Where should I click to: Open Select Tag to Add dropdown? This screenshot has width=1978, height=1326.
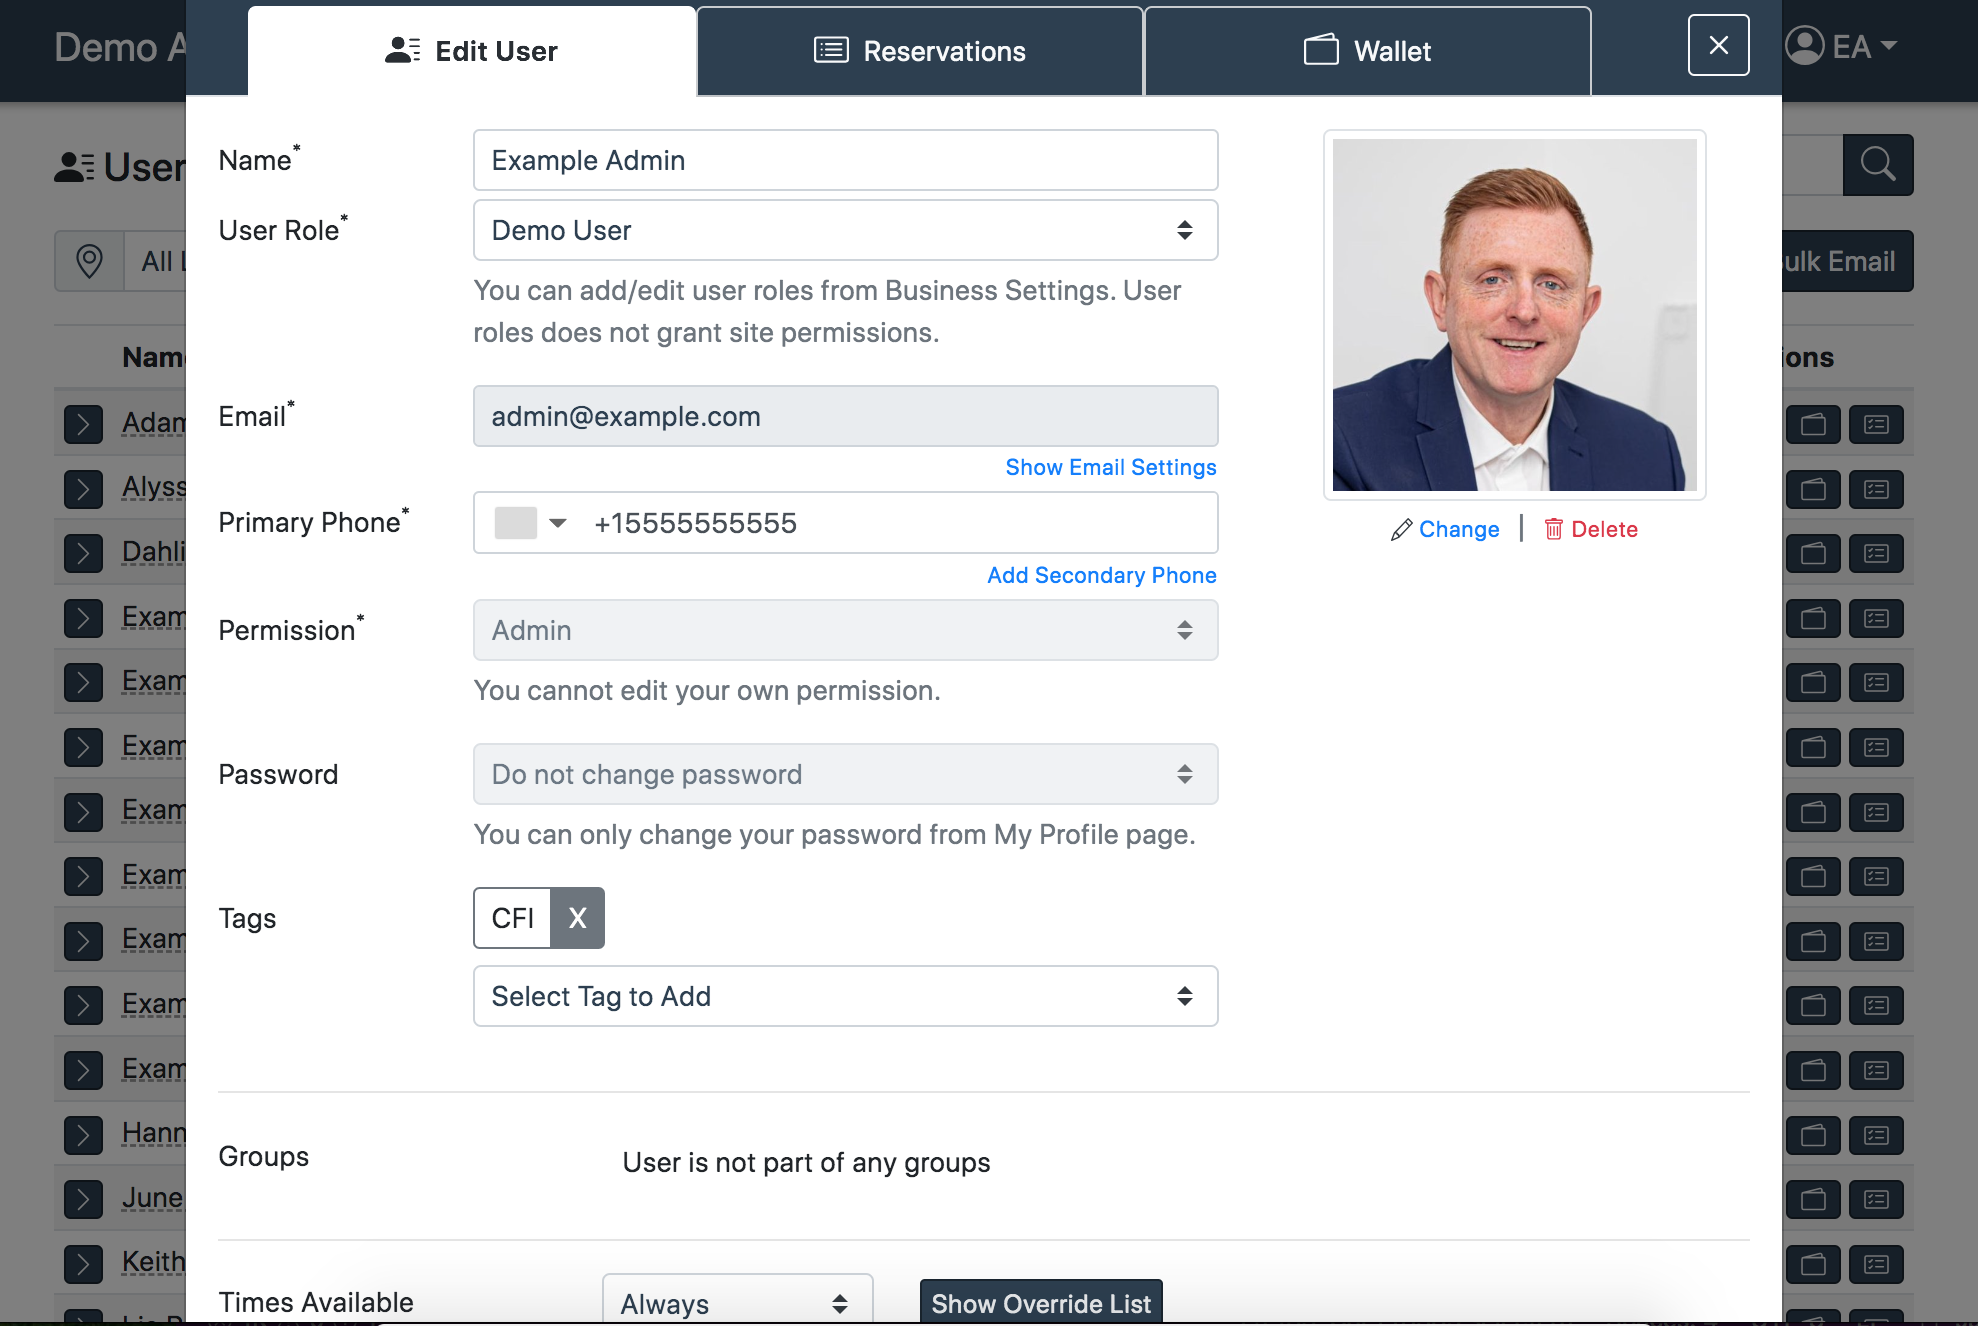click(845, 996)
